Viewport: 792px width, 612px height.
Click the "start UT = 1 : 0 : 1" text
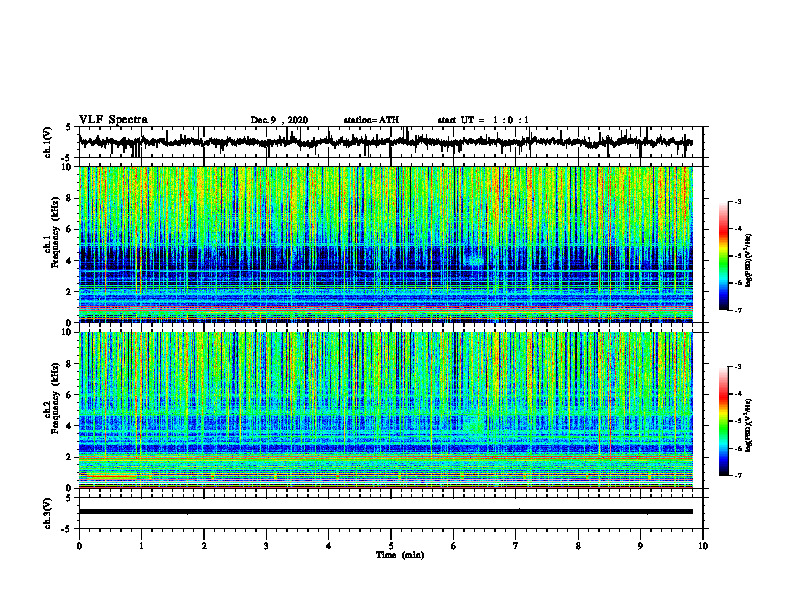tap(483, 120)
